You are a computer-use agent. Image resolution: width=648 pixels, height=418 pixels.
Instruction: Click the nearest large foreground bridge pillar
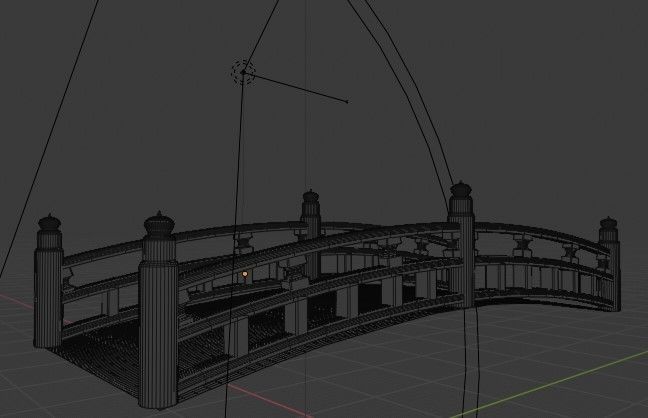(159, 311)
